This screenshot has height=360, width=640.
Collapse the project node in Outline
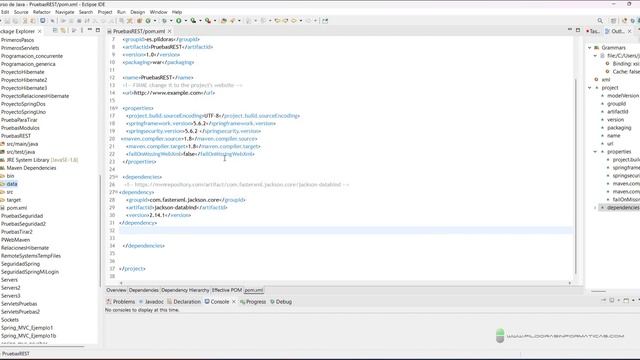[589, 88]
